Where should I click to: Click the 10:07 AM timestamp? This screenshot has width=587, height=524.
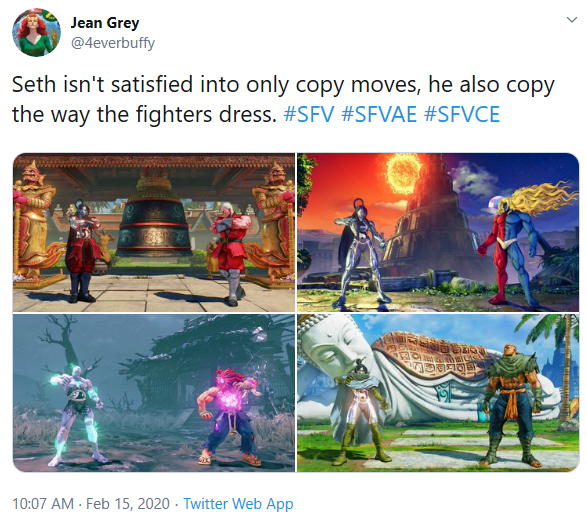pos(43,504)
